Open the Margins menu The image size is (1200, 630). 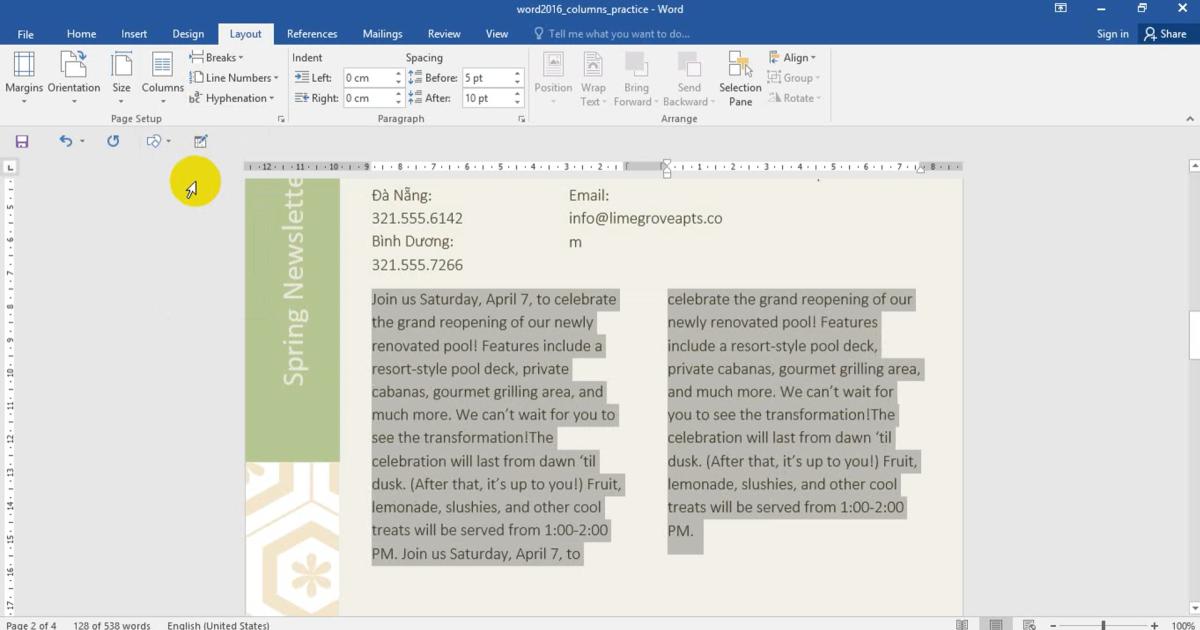tap(24, 77)
